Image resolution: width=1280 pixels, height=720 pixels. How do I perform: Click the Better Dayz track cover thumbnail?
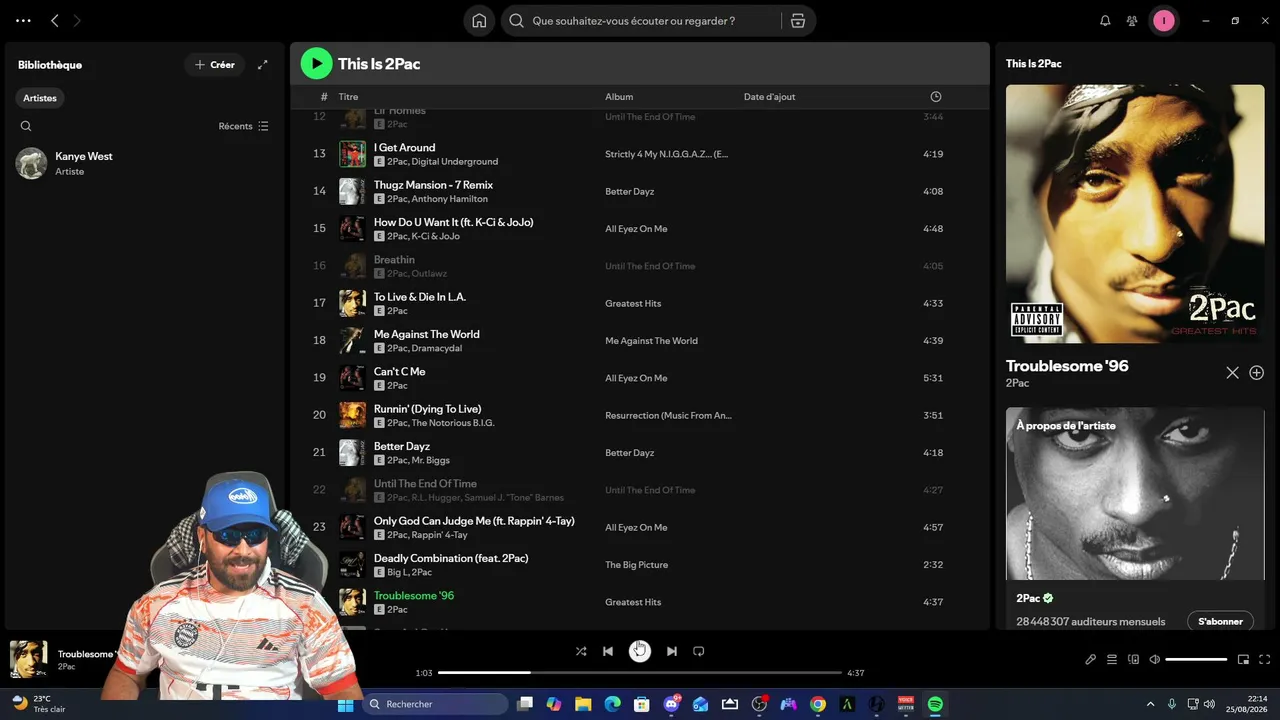tap(352, 453)
